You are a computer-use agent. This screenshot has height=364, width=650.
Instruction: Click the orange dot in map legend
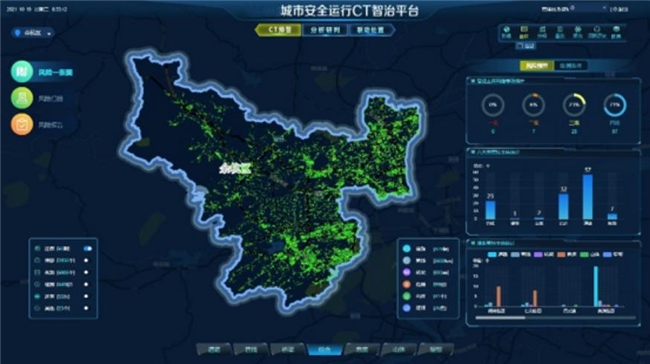[x=407, y=284]
